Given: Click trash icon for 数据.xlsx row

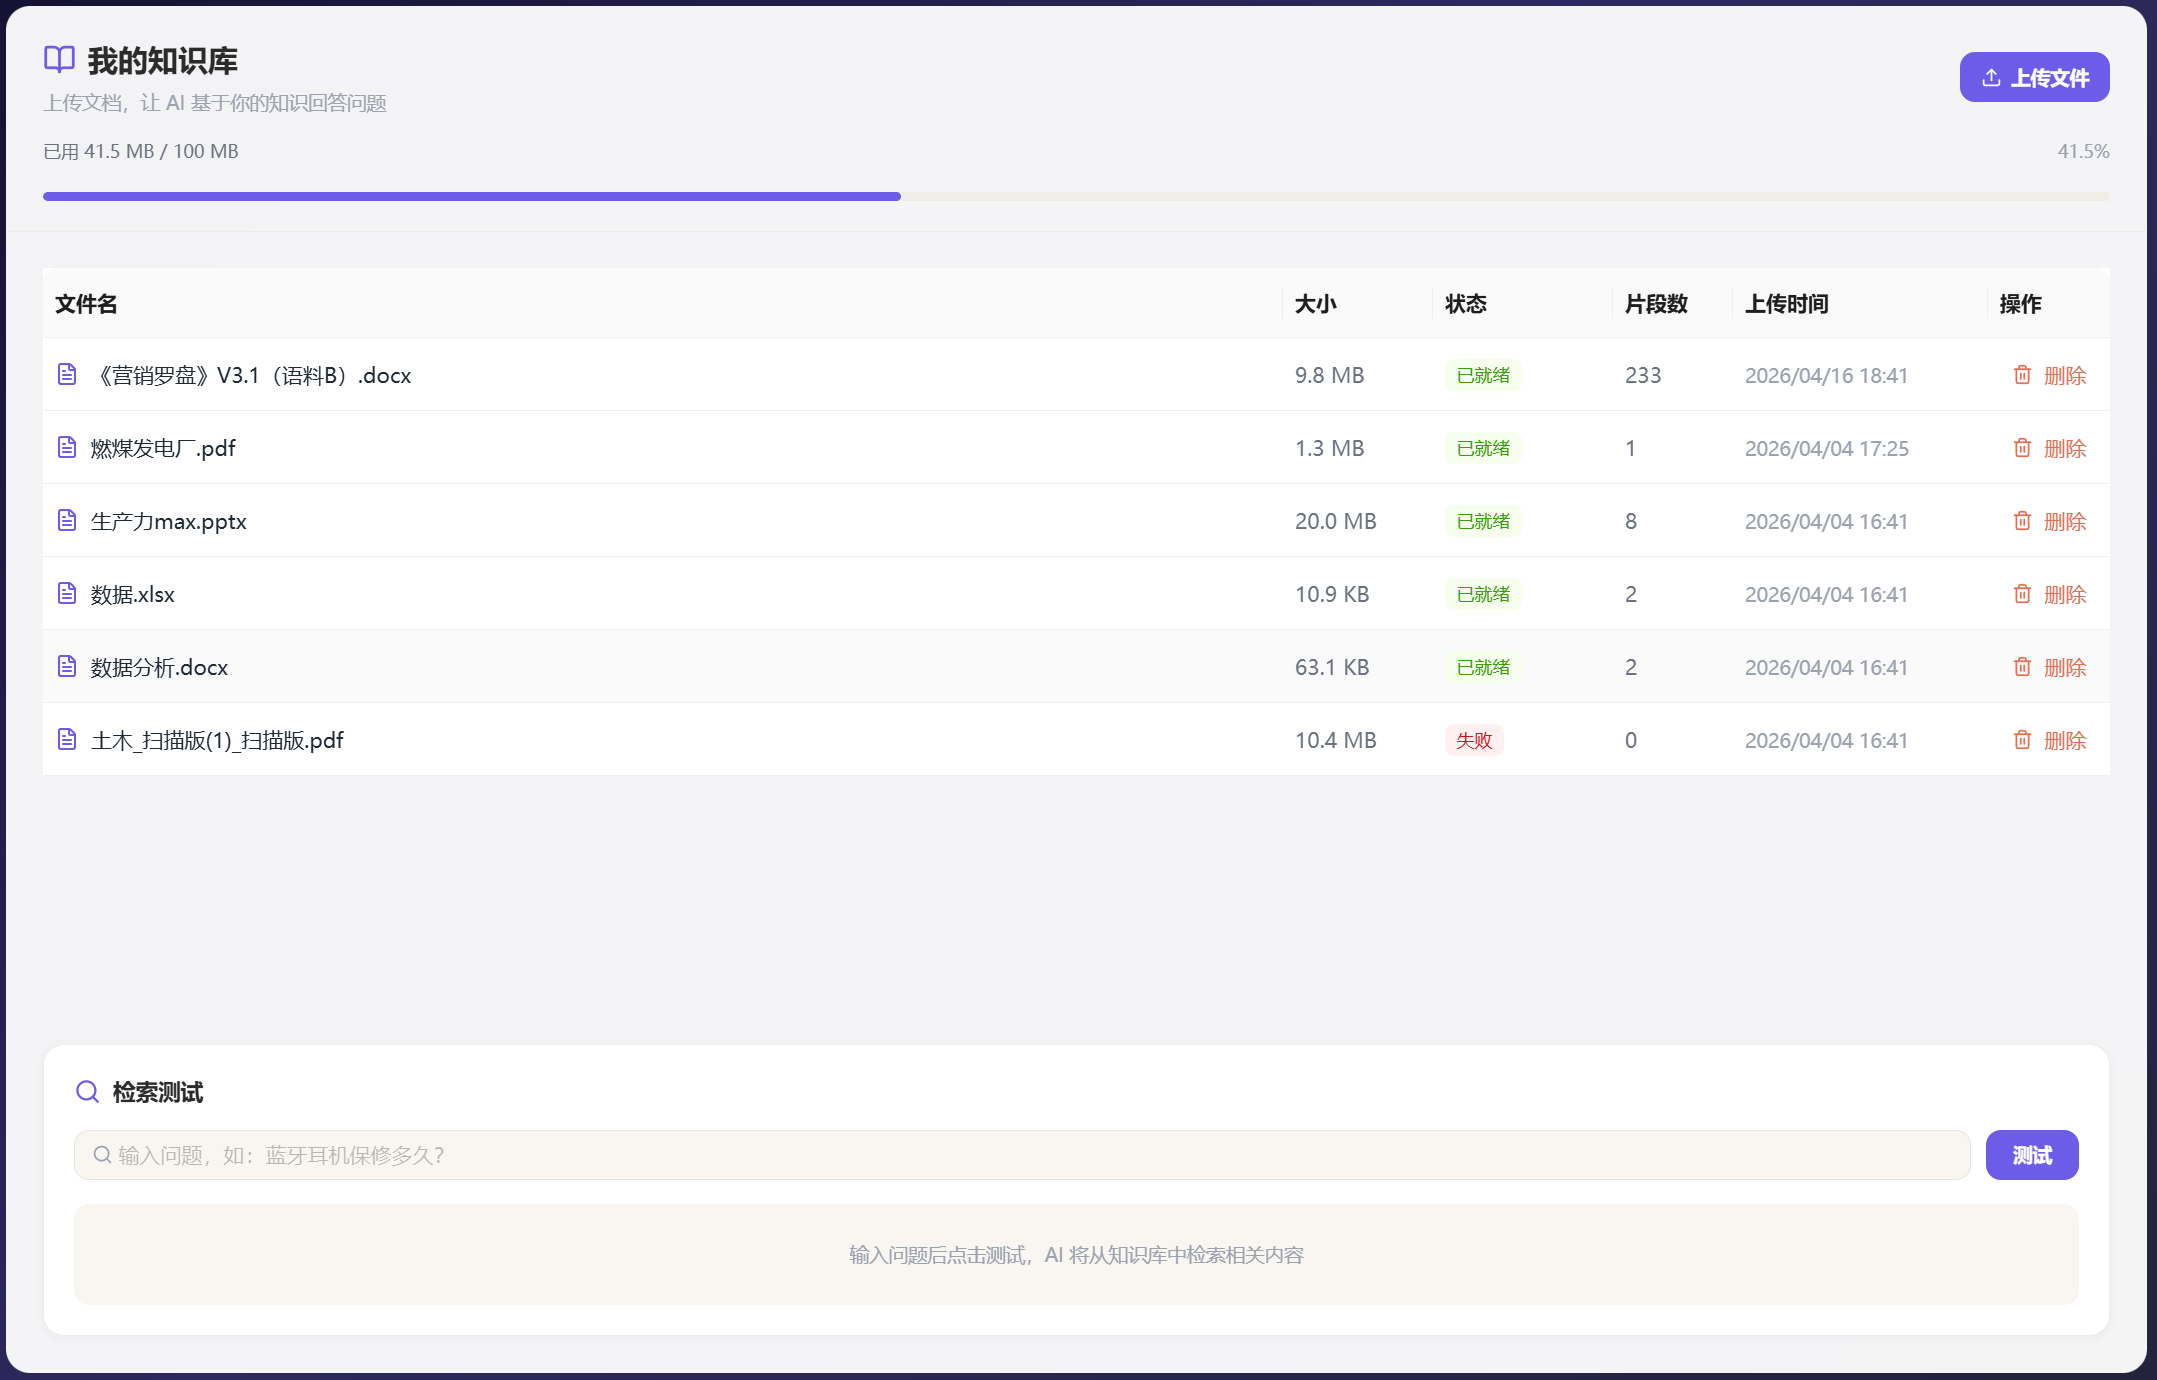Looking at the screenshot, I should tap(2022, 594).
